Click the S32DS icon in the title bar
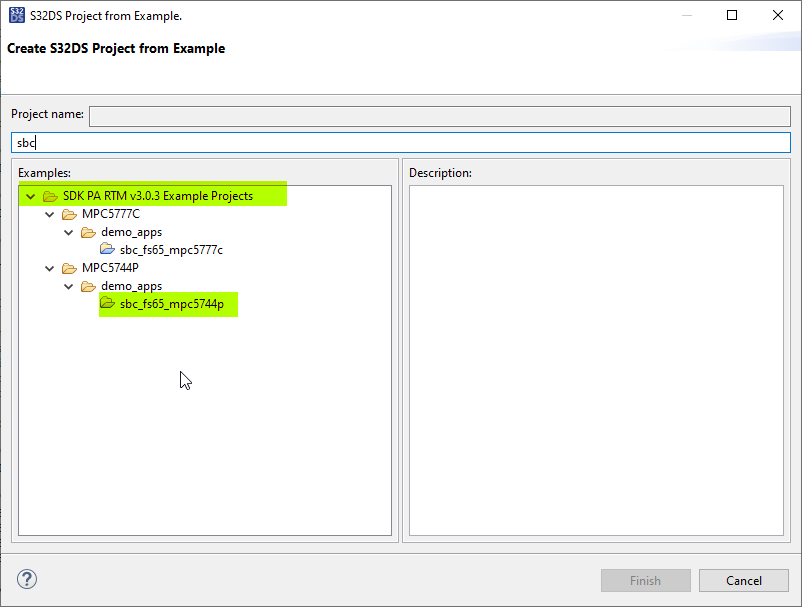 click(x=16, y=15)
